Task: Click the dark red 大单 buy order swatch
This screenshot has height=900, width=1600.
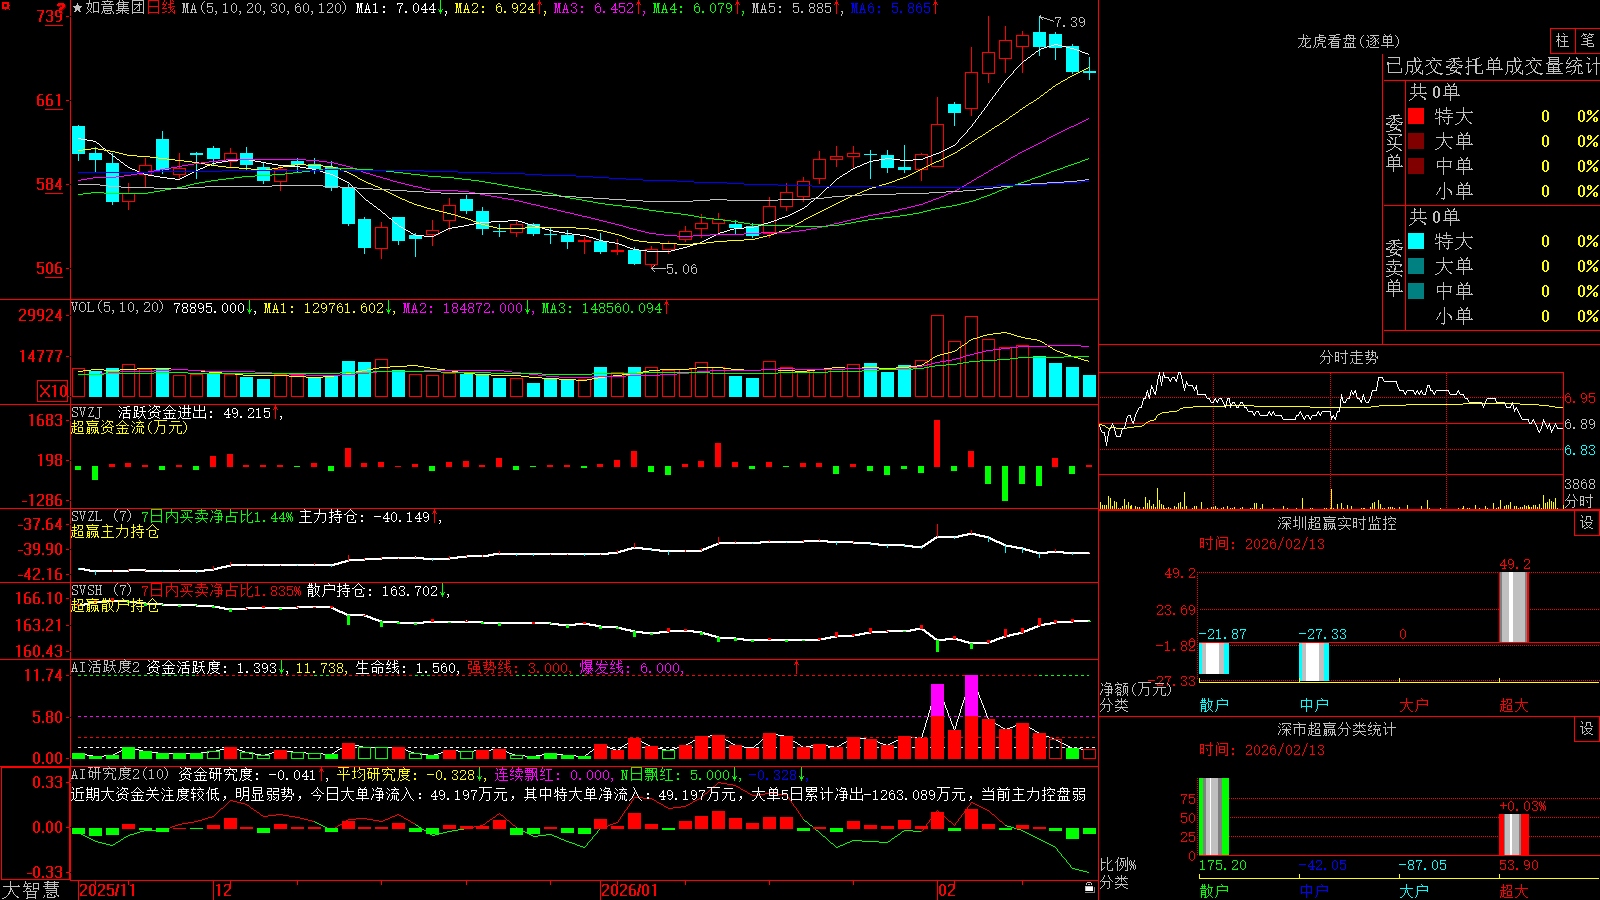Action: (x=1416, y=141)
